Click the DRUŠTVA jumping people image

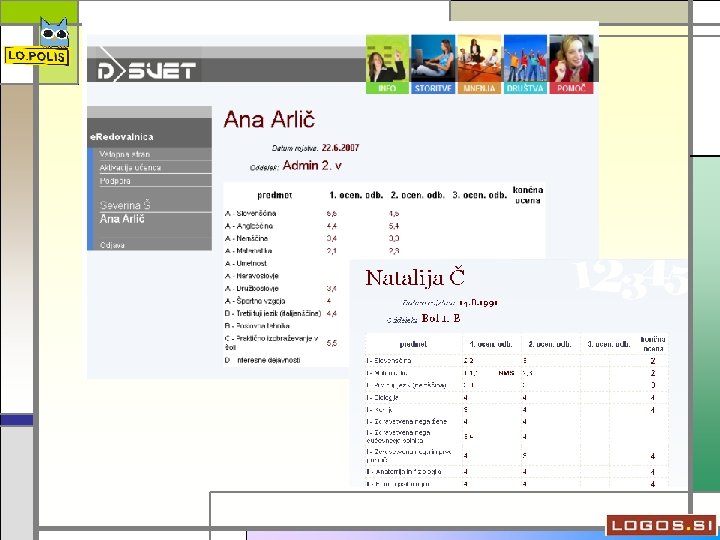click(525, 59)
